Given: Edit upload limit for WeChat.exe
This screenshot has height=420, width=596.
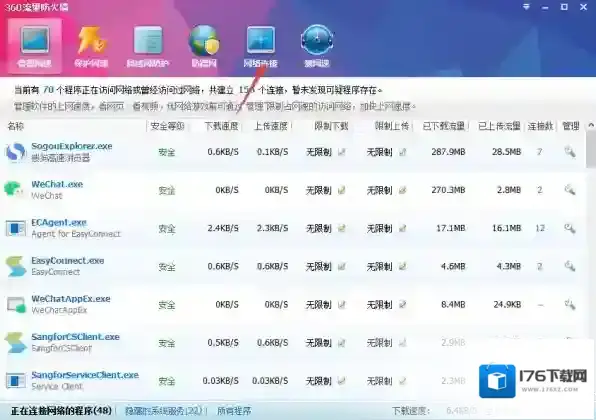Looking at the screenshot, I should (403, 190).
